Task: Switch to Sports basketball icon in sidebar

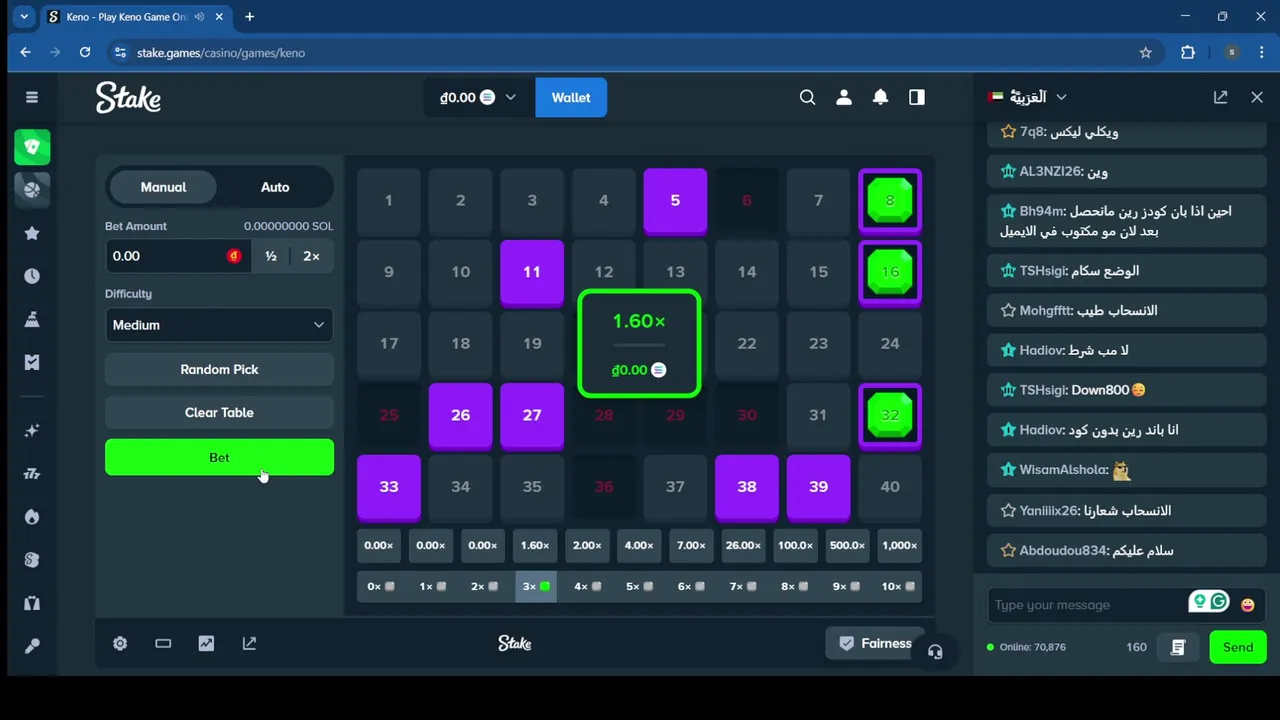Action: click(32, 189)
